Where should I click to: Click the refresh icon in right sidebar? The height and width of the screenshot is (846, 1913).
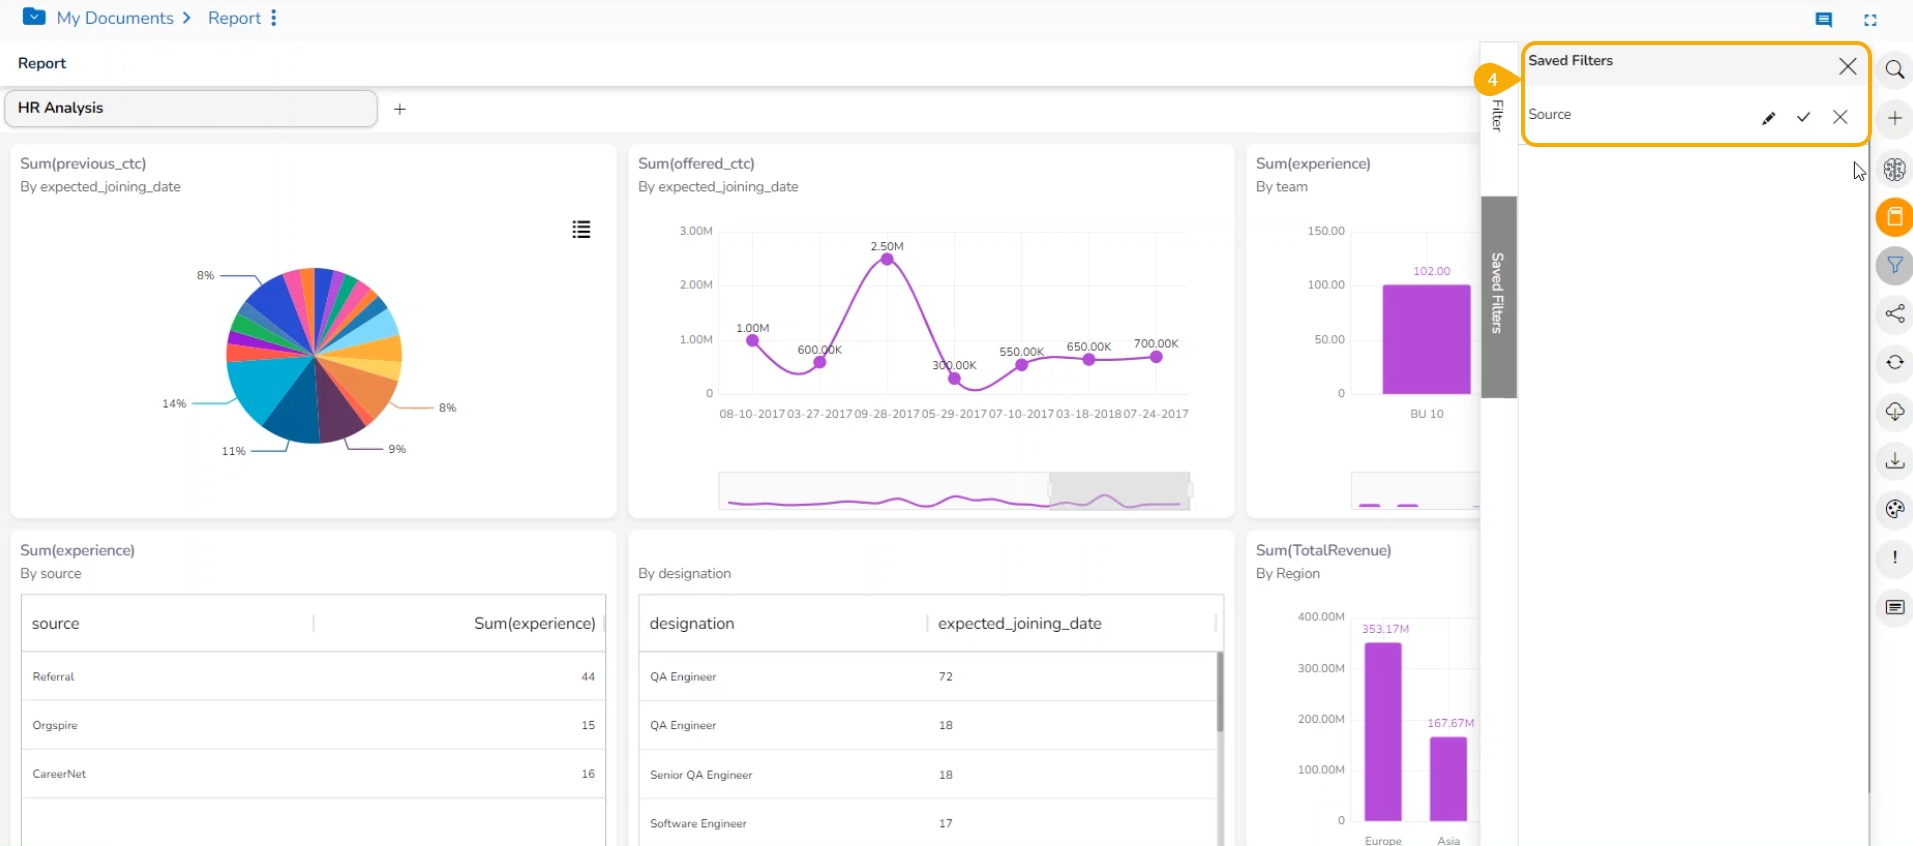click(1894, 362)
